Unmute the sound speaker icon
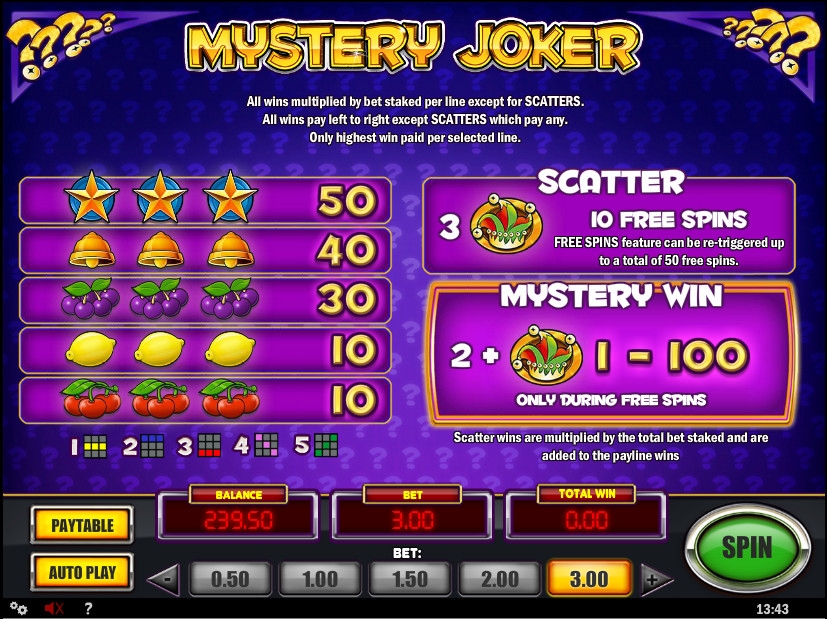 coord(54,608)
